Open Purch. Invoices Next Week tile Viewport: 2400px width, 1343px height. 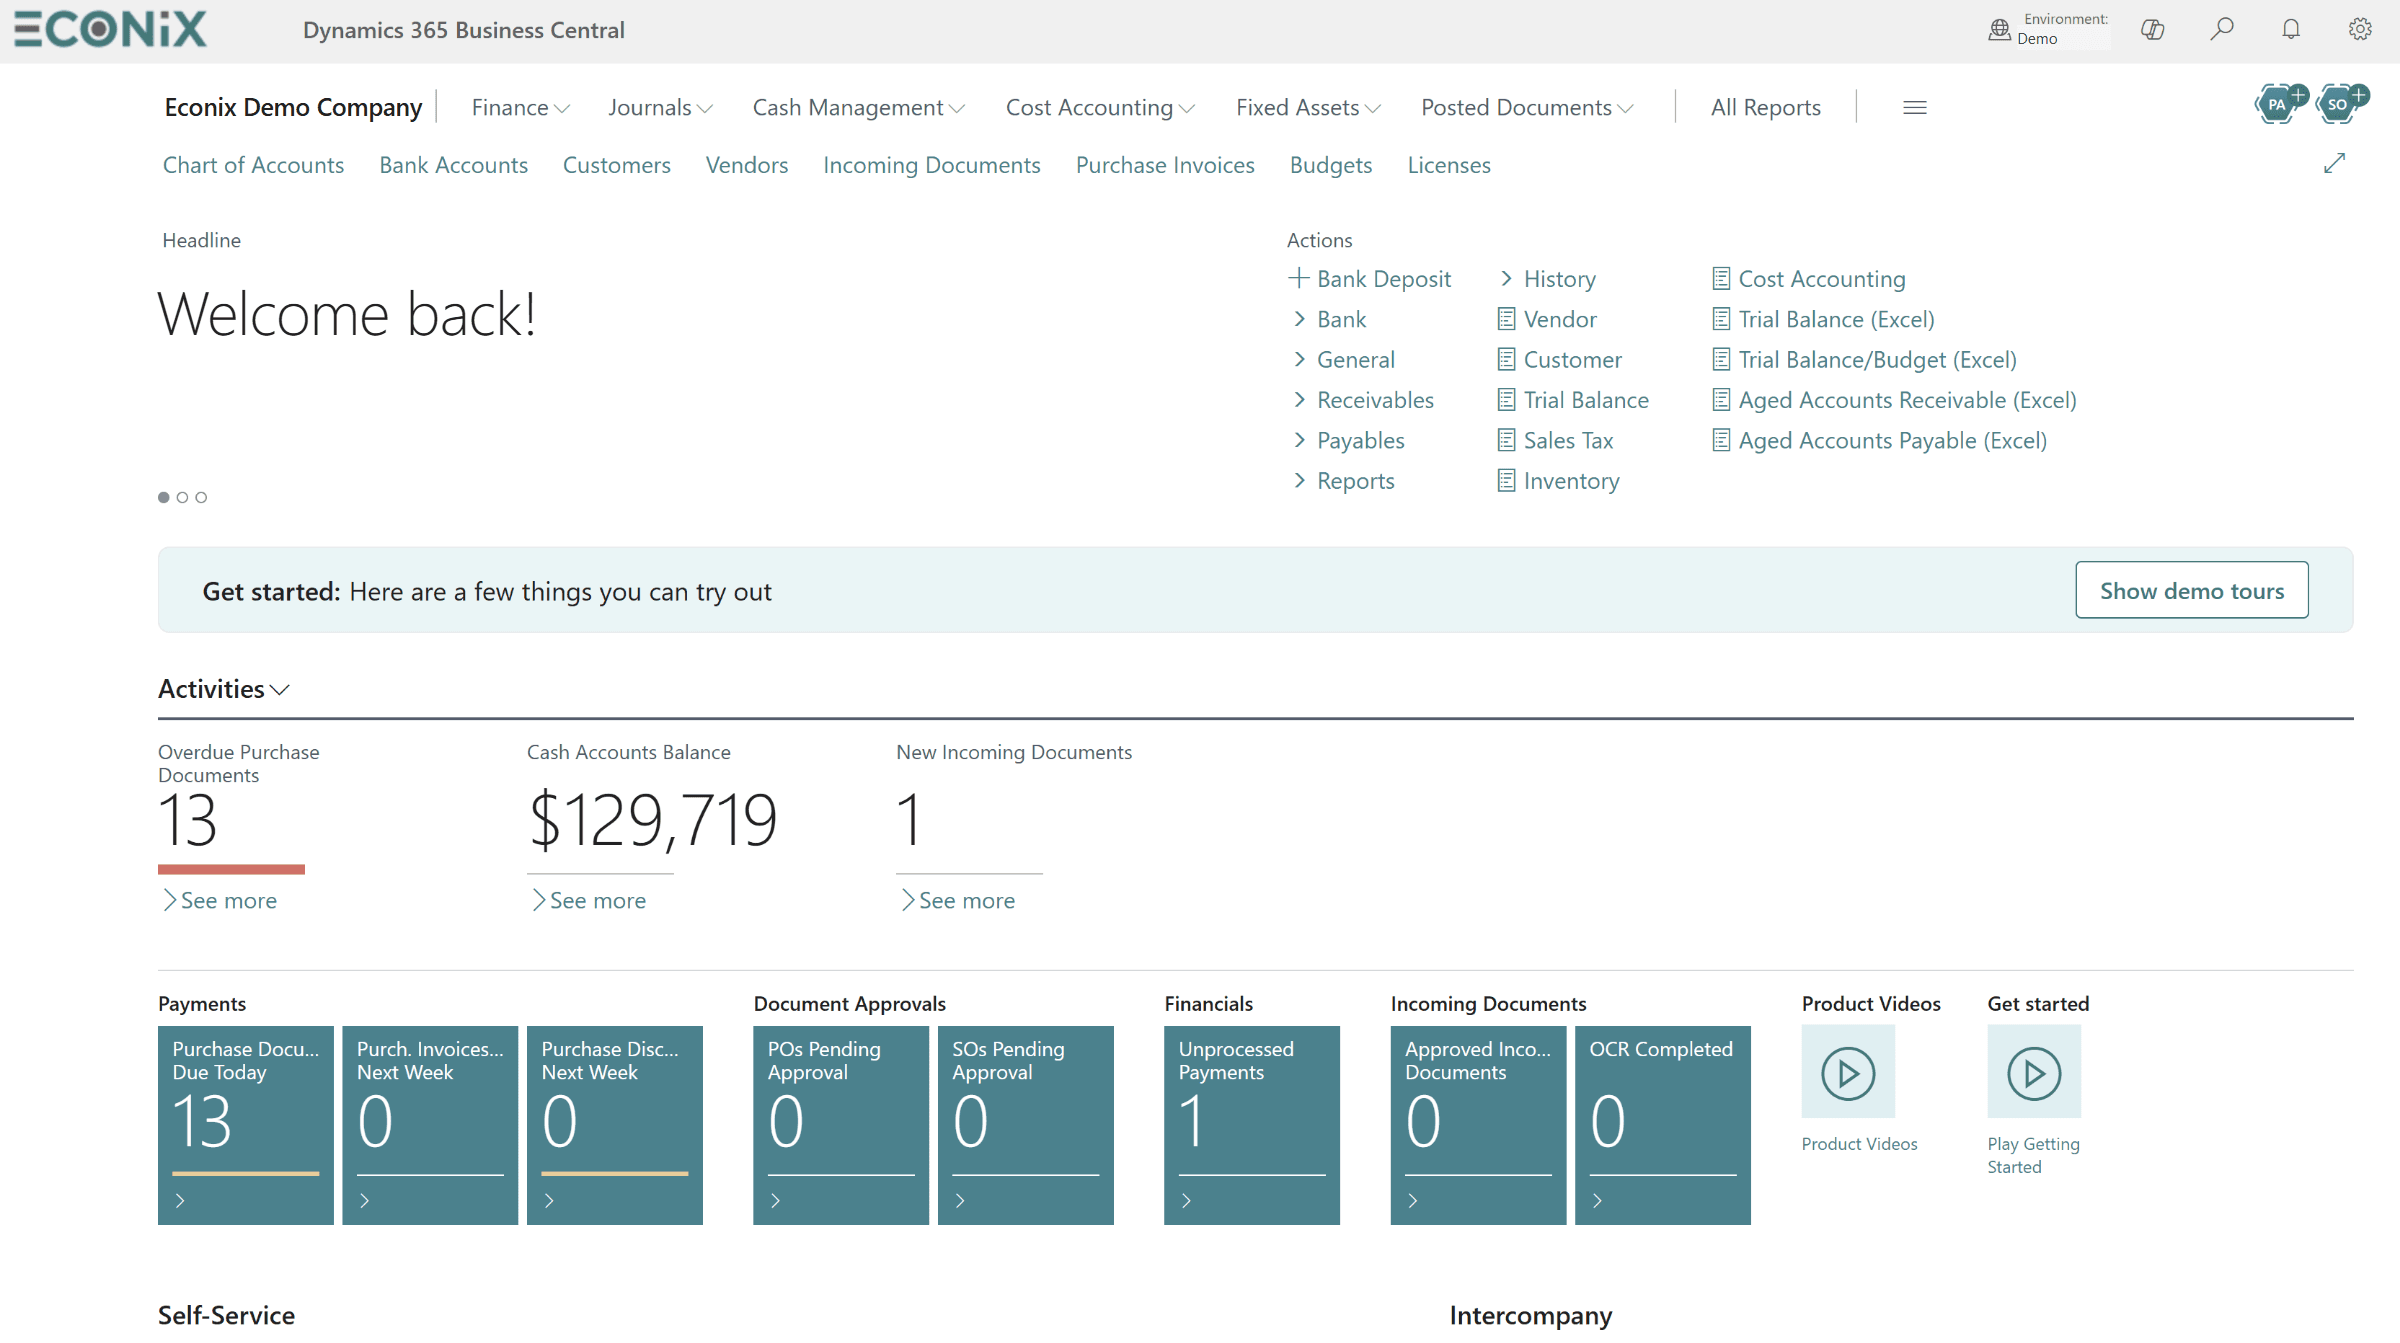pos(430,1125)
